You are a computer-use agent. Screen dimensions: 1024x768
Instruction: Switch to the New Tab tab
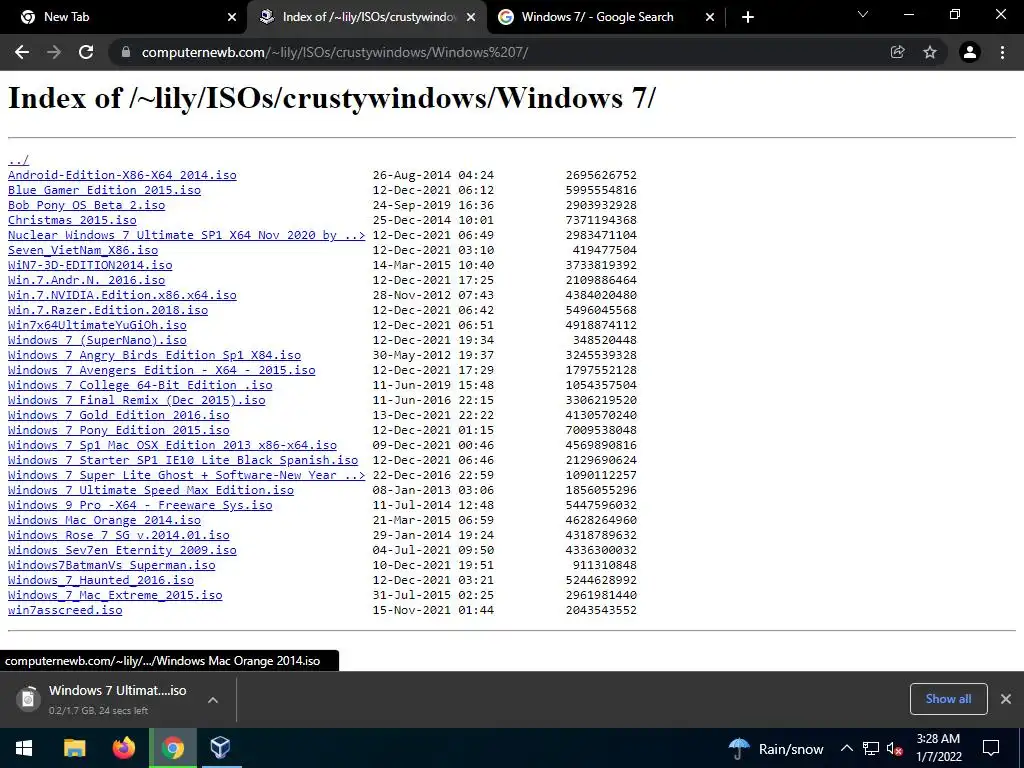(x=124, y=17)
